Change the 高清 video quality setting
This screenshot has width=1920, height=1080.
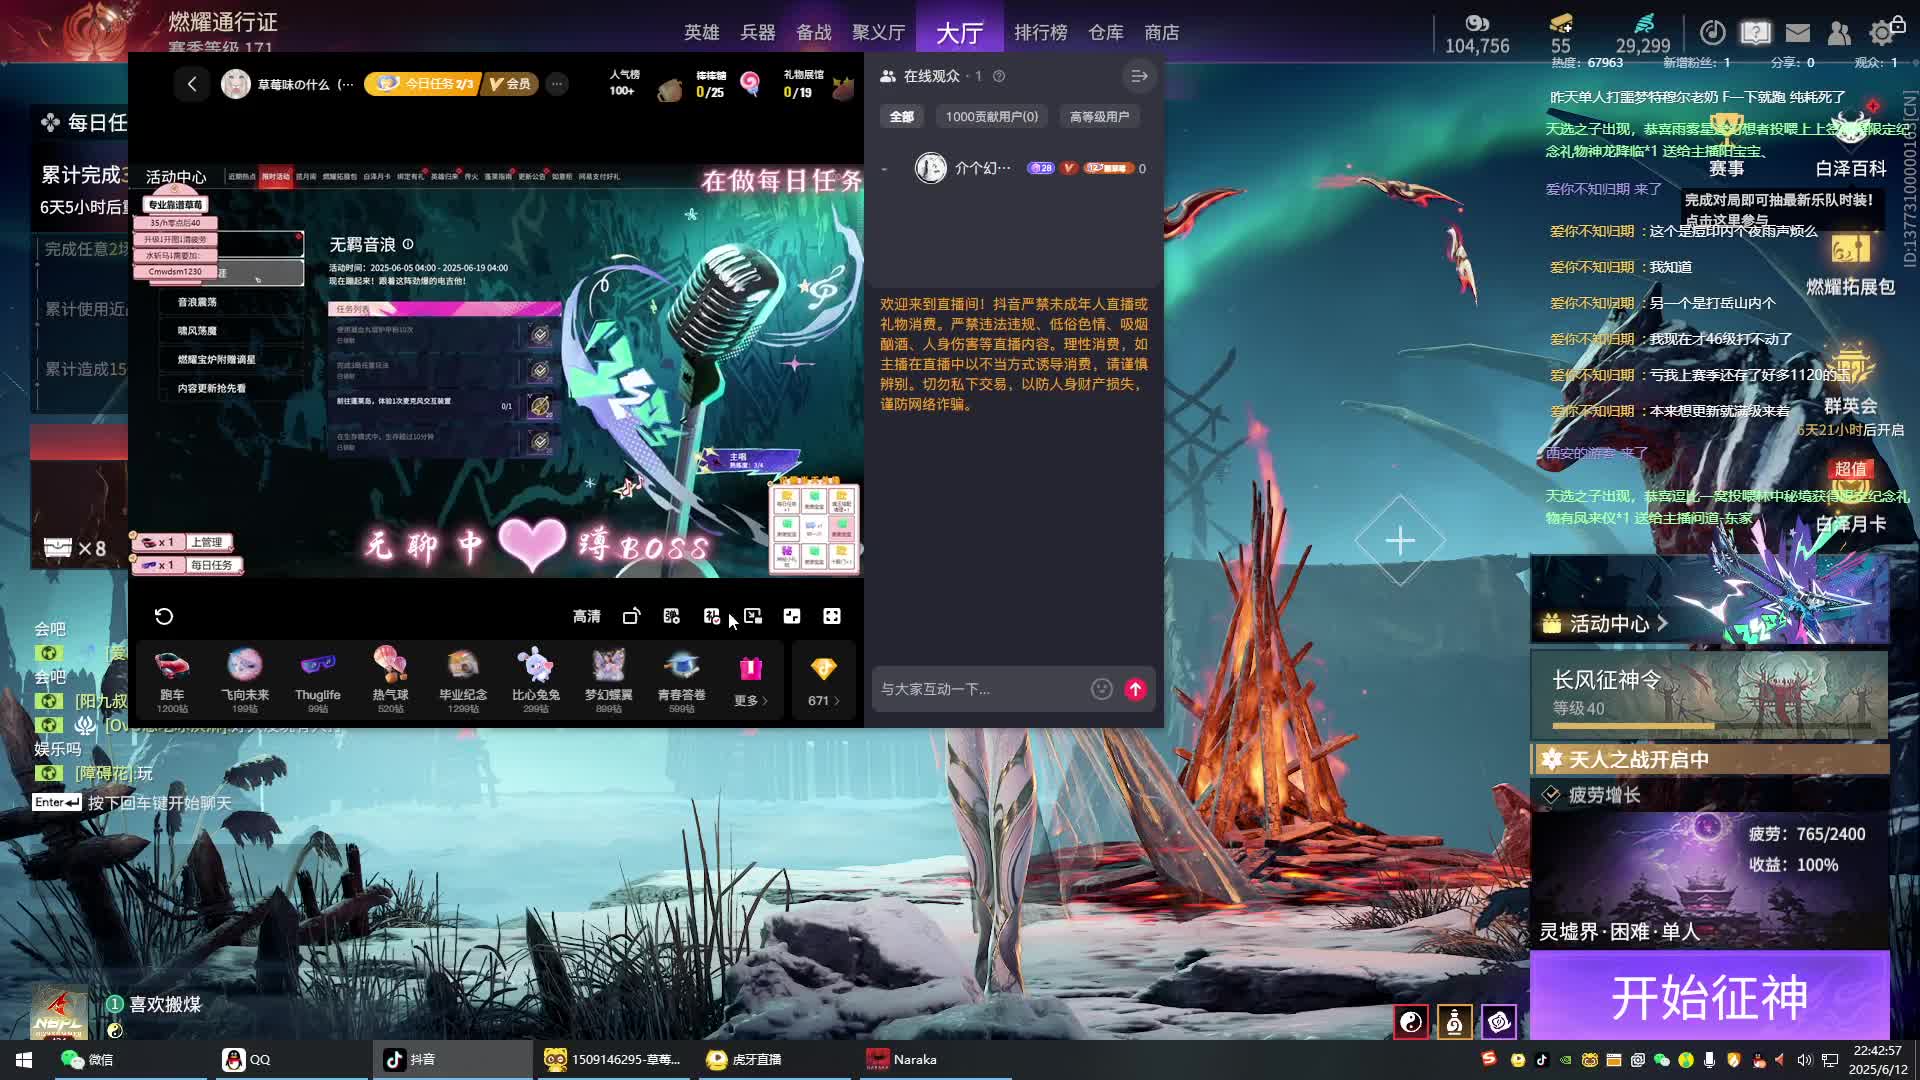[587, 616]
